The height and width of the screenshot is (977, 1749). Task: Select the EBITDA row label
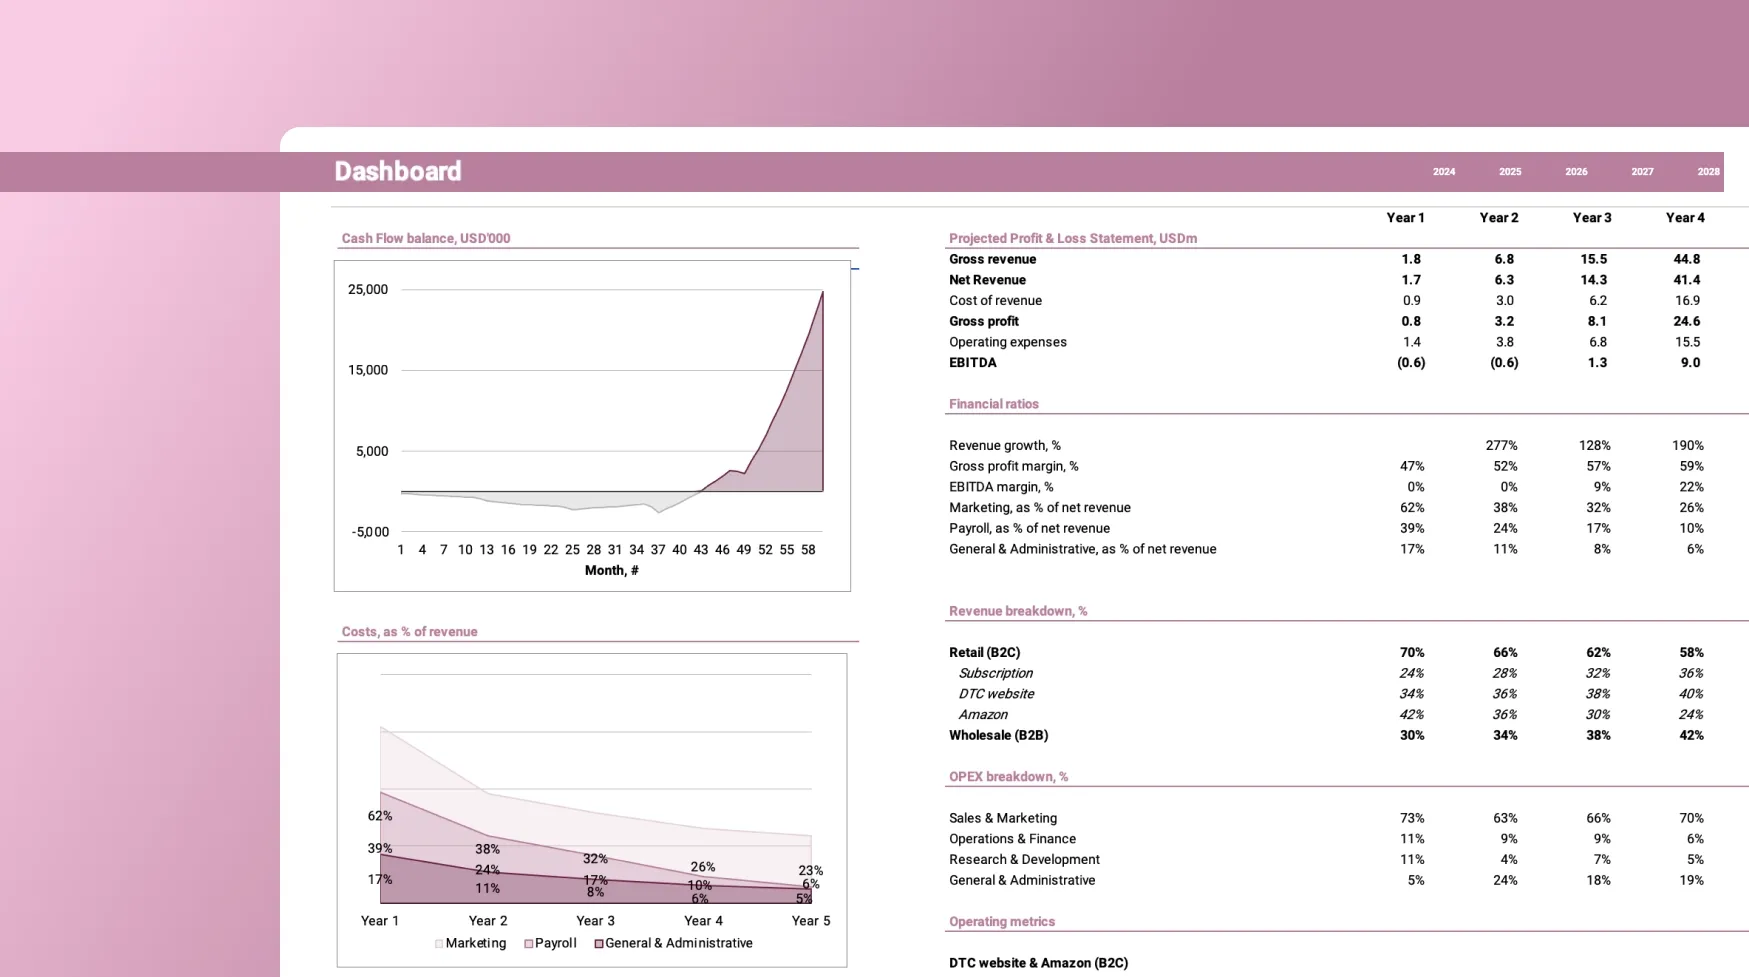point(972,363)
